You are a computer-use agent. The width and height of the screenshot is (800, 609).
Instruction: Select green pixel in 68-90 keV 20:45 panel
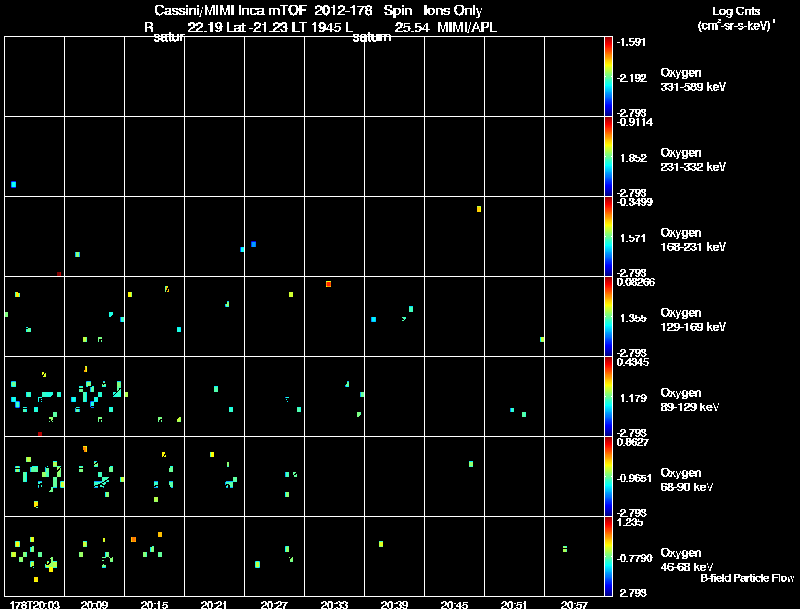point(471,464)
